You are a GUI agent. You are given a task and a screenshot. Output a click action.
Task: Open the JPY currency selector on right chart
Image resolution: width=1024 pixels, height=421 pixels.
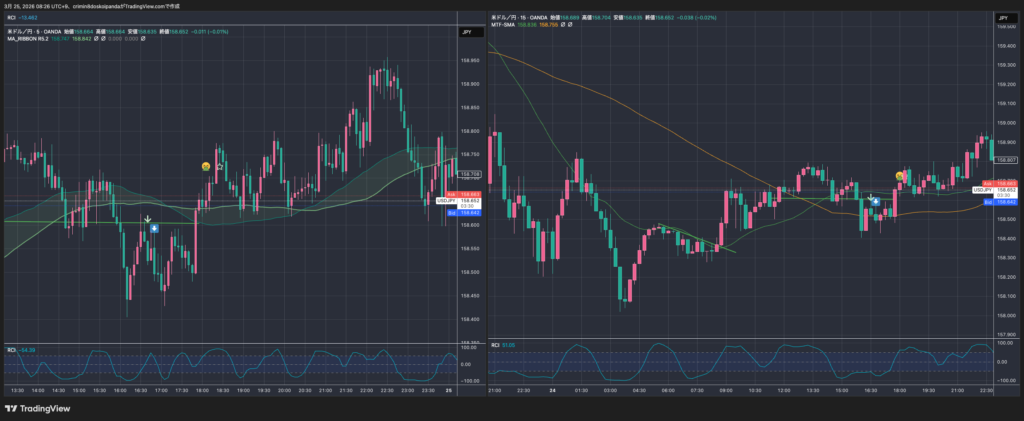point(1002,18)
